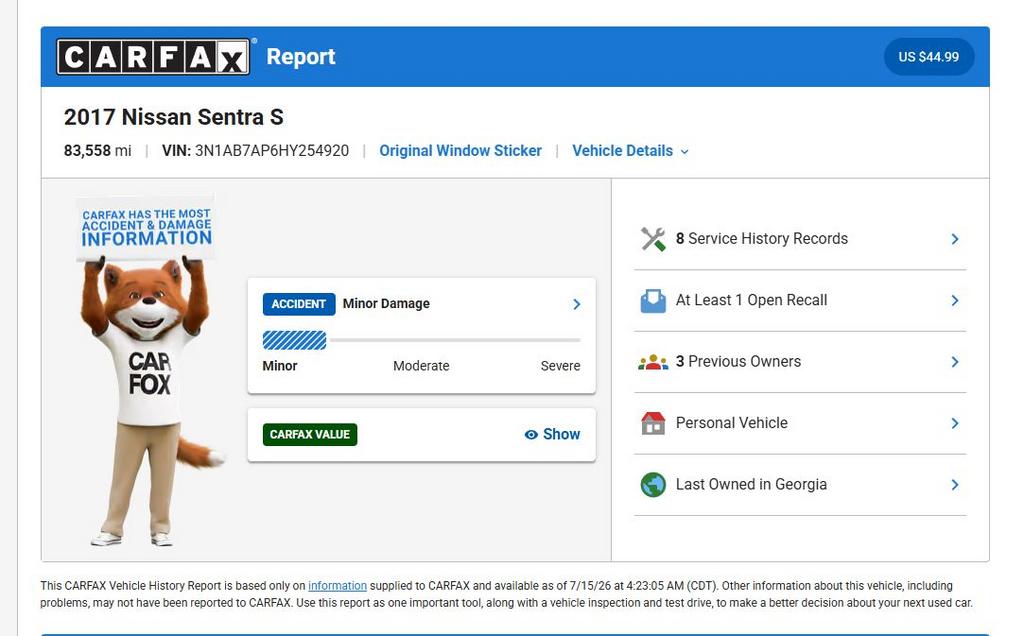1024x636 pixels.
Task: Open Minor Damage accident details chevron
Action: click(x=577, y=304)
